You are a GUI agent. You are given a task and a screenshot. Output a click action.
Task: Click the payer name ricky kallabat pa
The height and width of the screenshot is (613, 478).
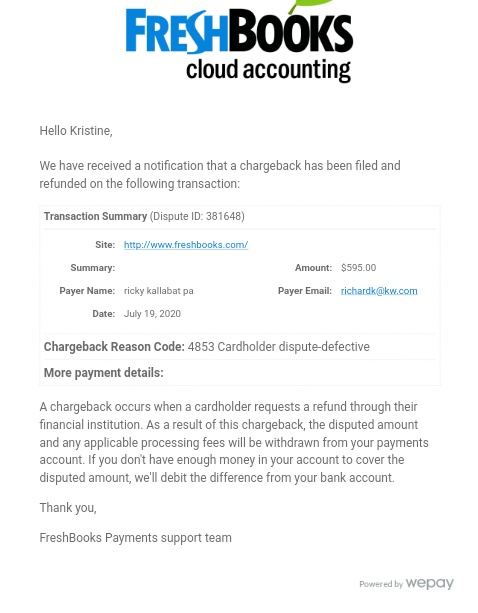(x=159, y=291)
